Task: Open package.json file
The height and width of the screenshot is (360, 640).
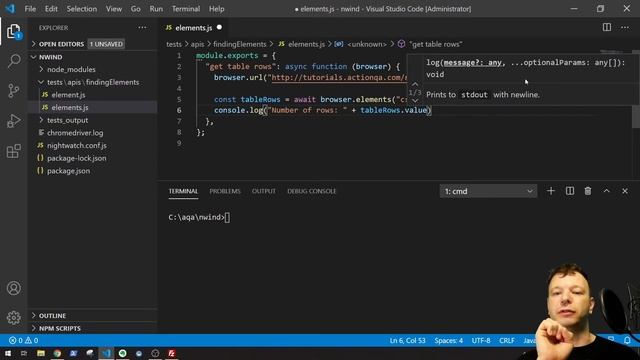Action: coord(92,171)
